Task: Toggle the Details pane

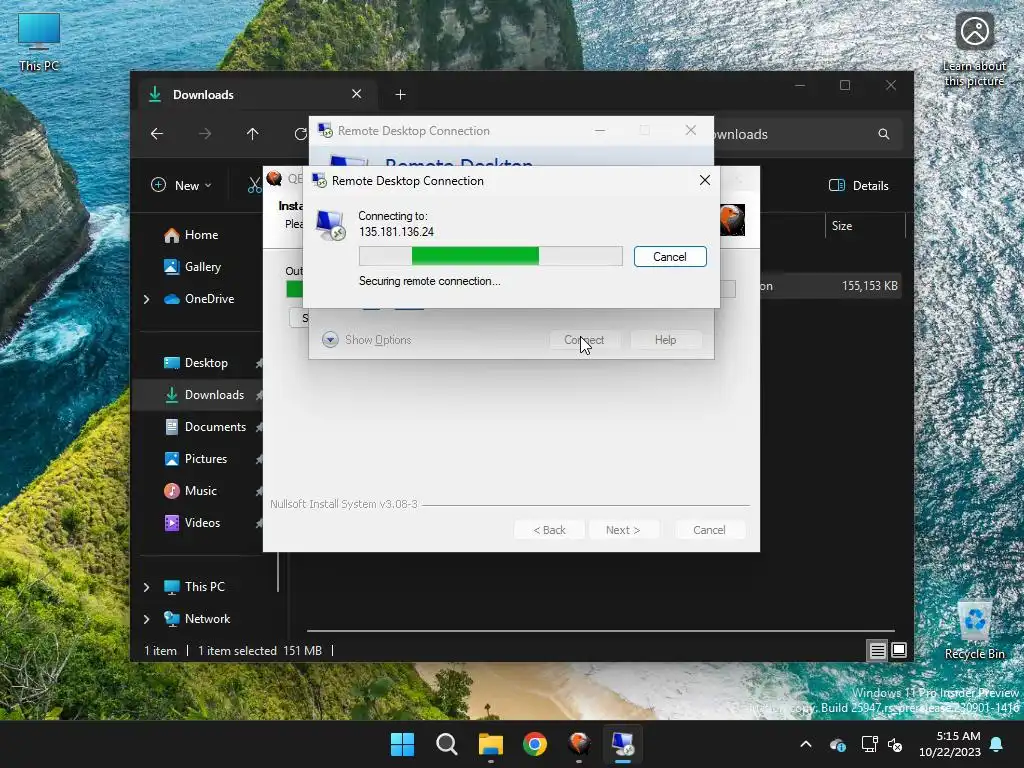Action: (859, 185)
